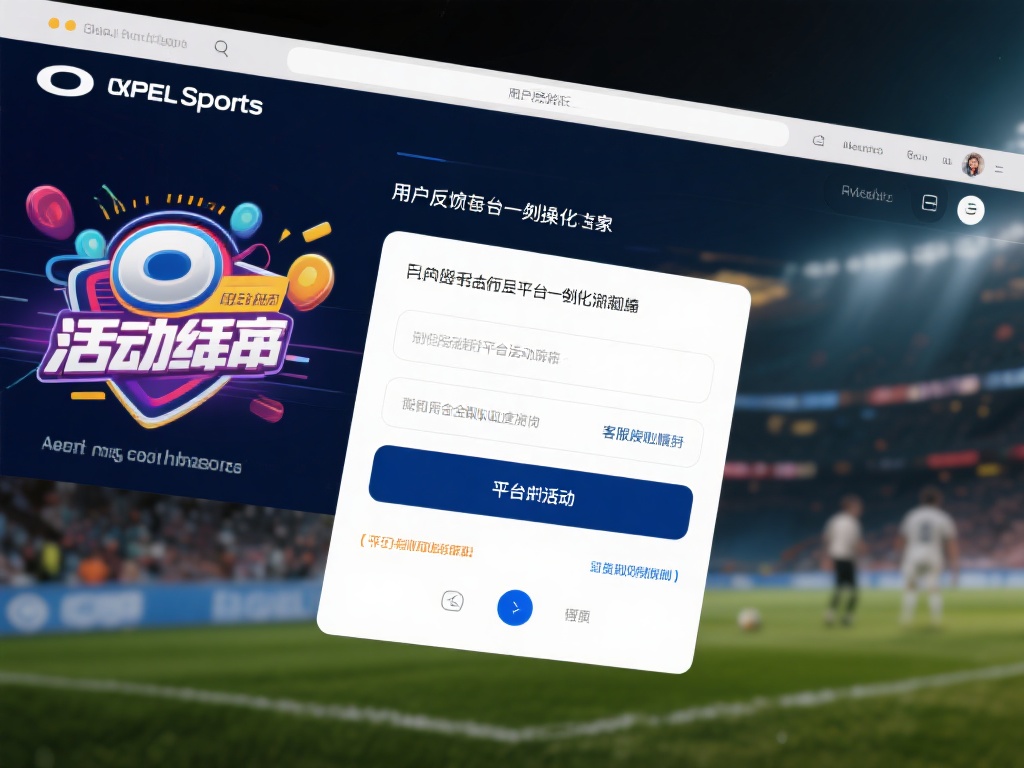Click the folder icon in browser toolbar

pos(818,140)
